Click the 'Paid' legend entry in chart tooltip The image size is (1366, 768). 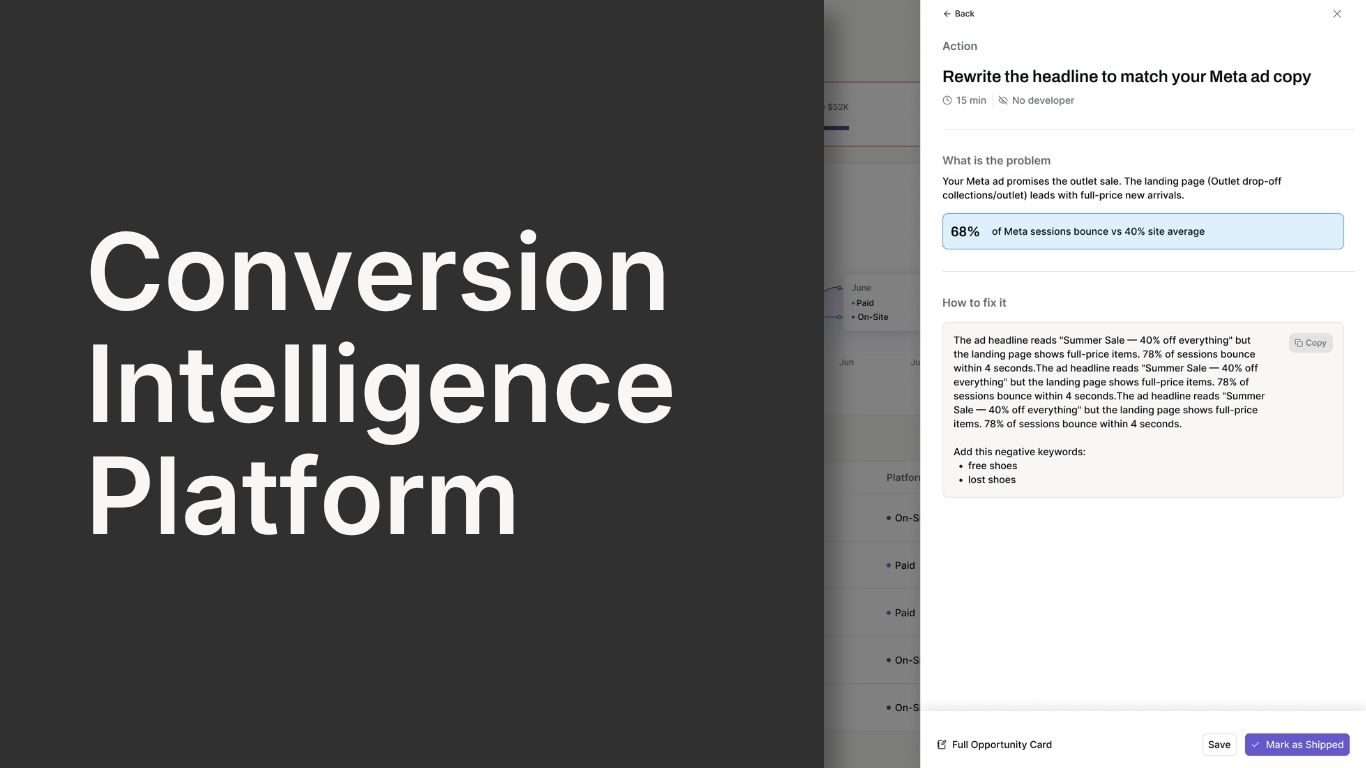click(864, 303)
